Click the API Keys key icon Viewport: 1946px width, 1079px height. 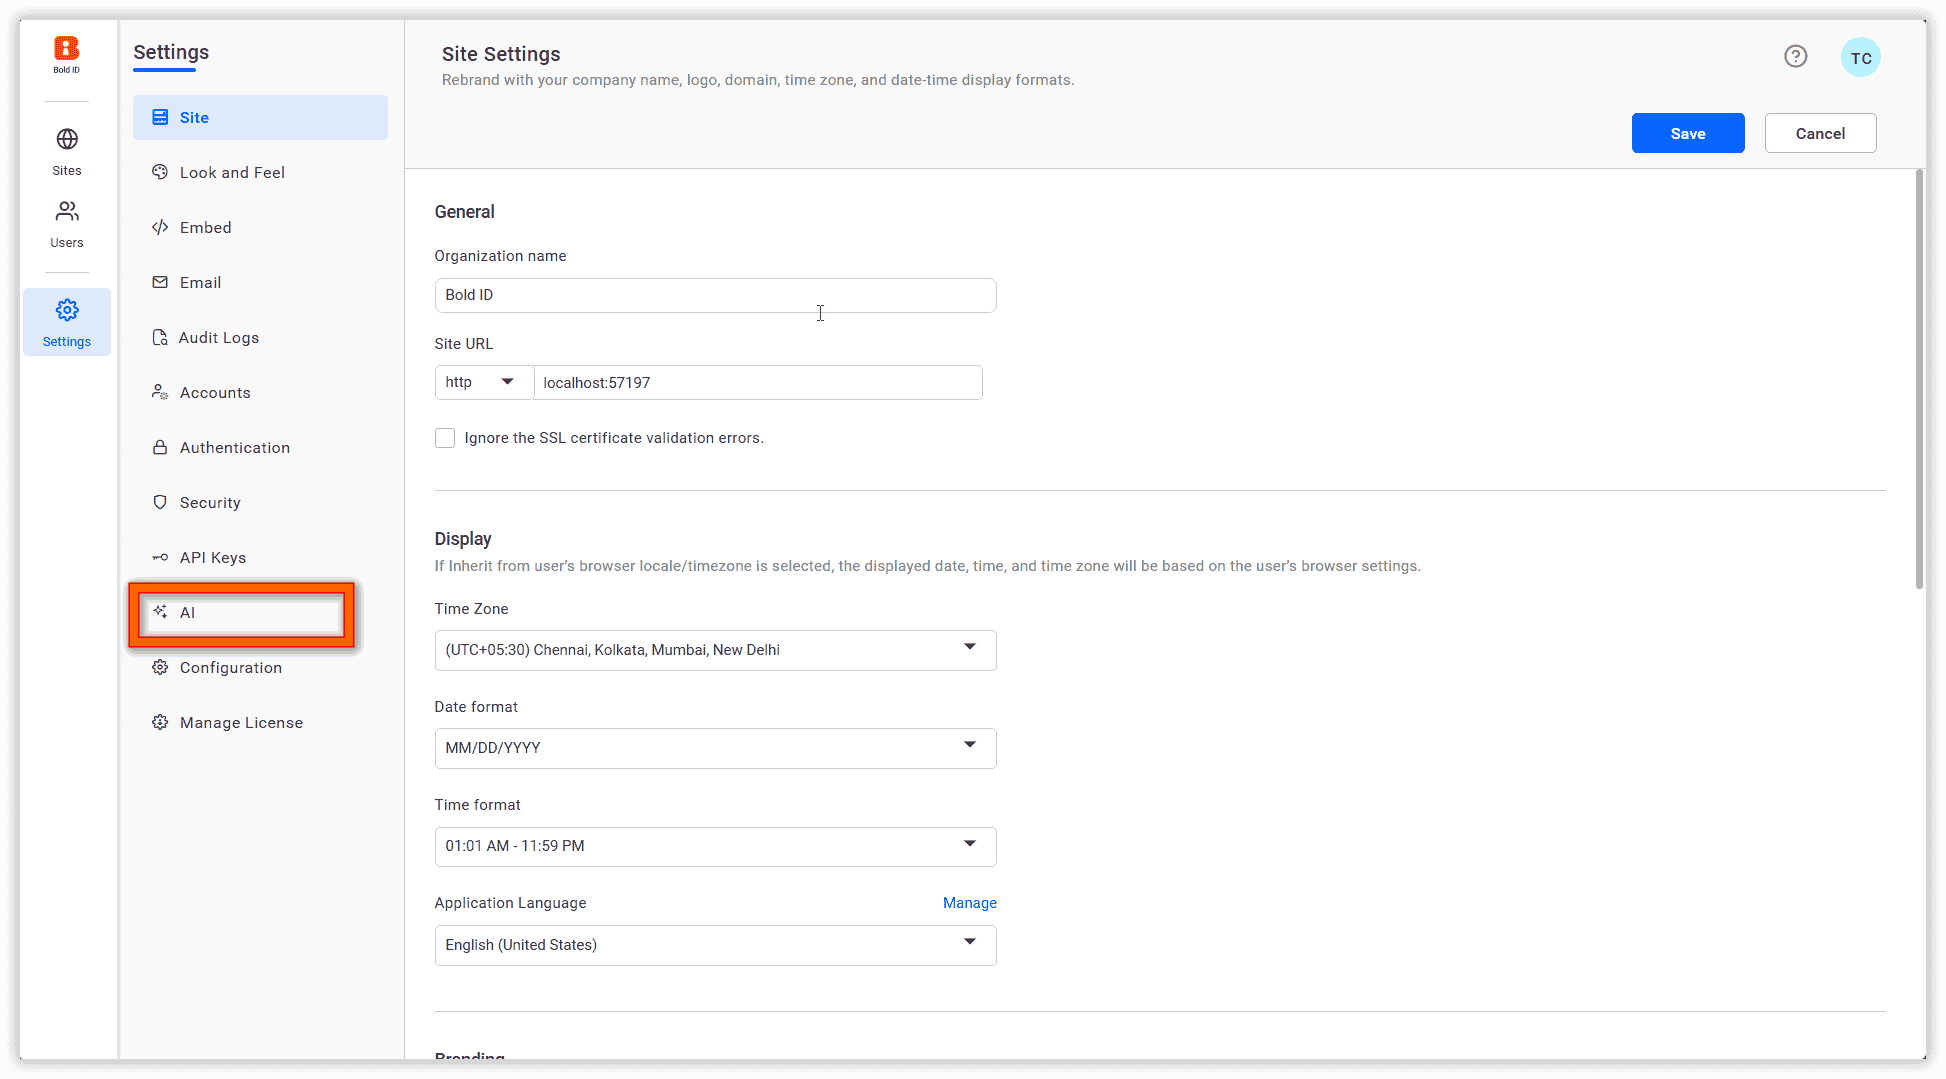tap(160, 557)
